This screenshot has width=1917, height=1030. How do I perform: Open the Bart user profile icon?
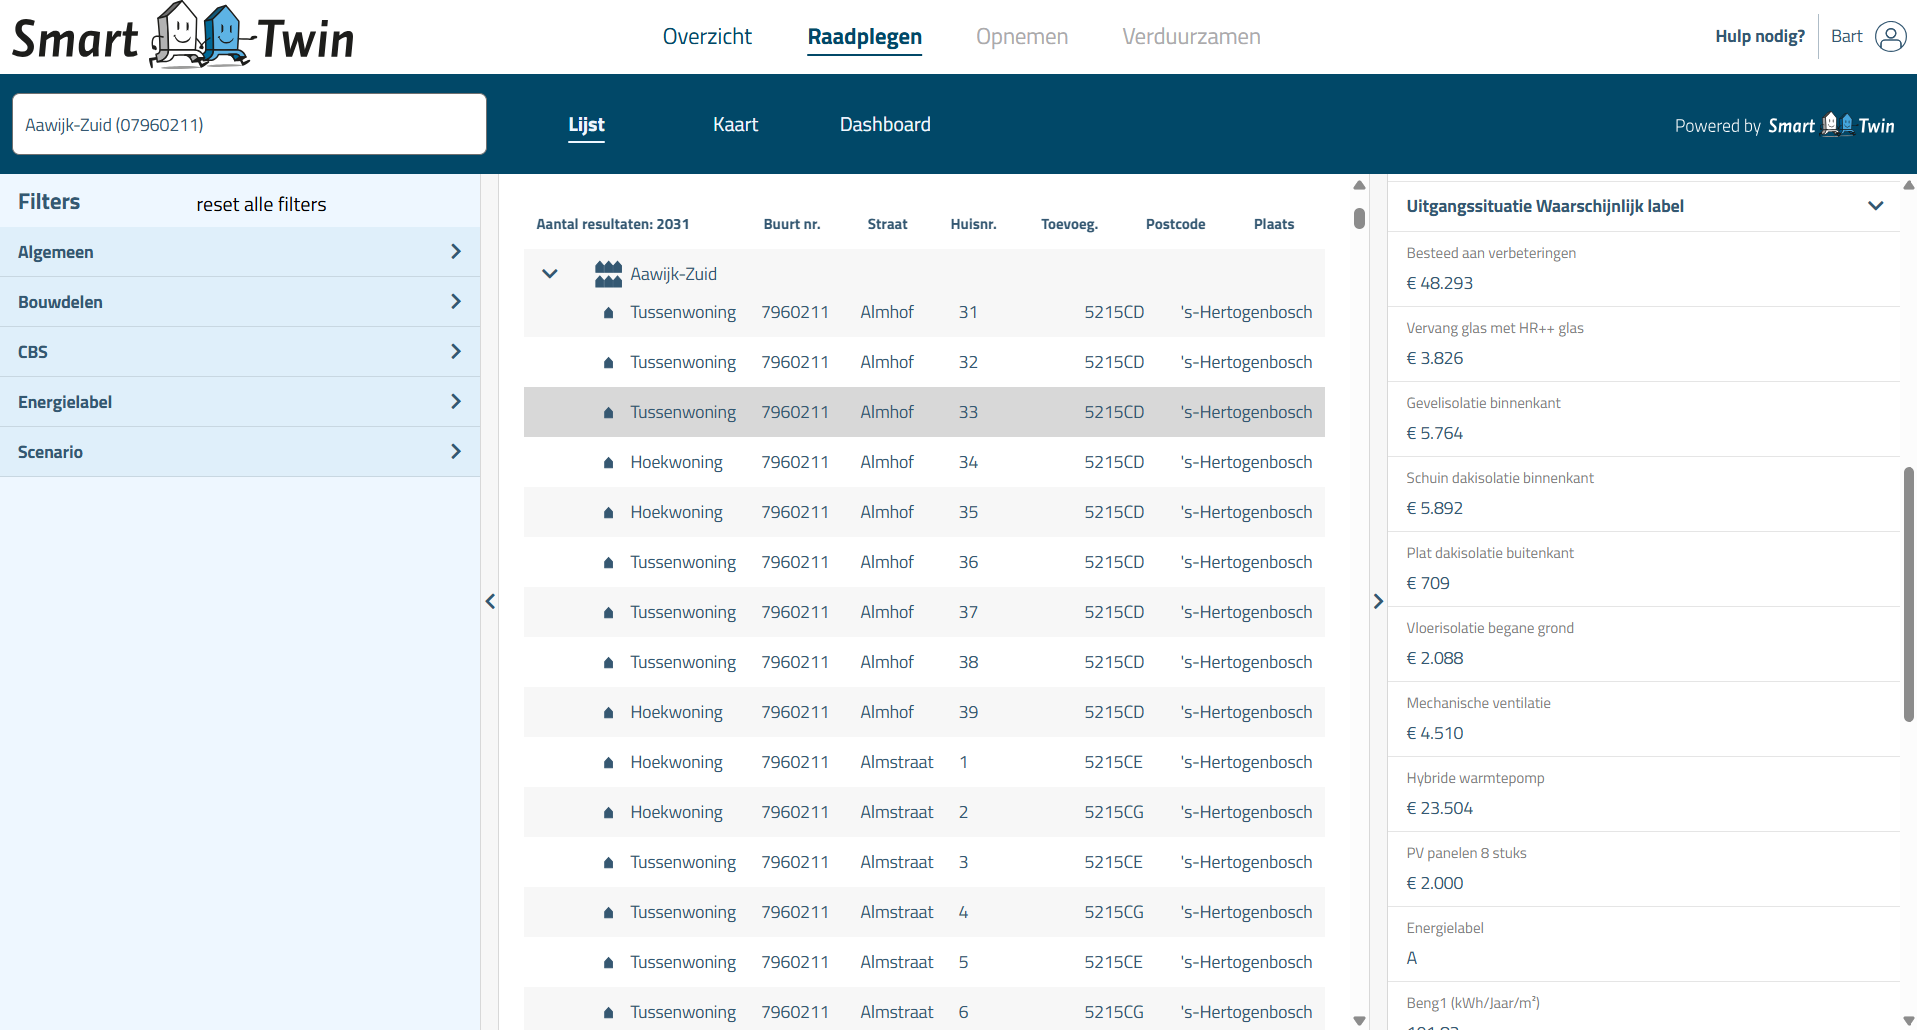point(1890,37)
